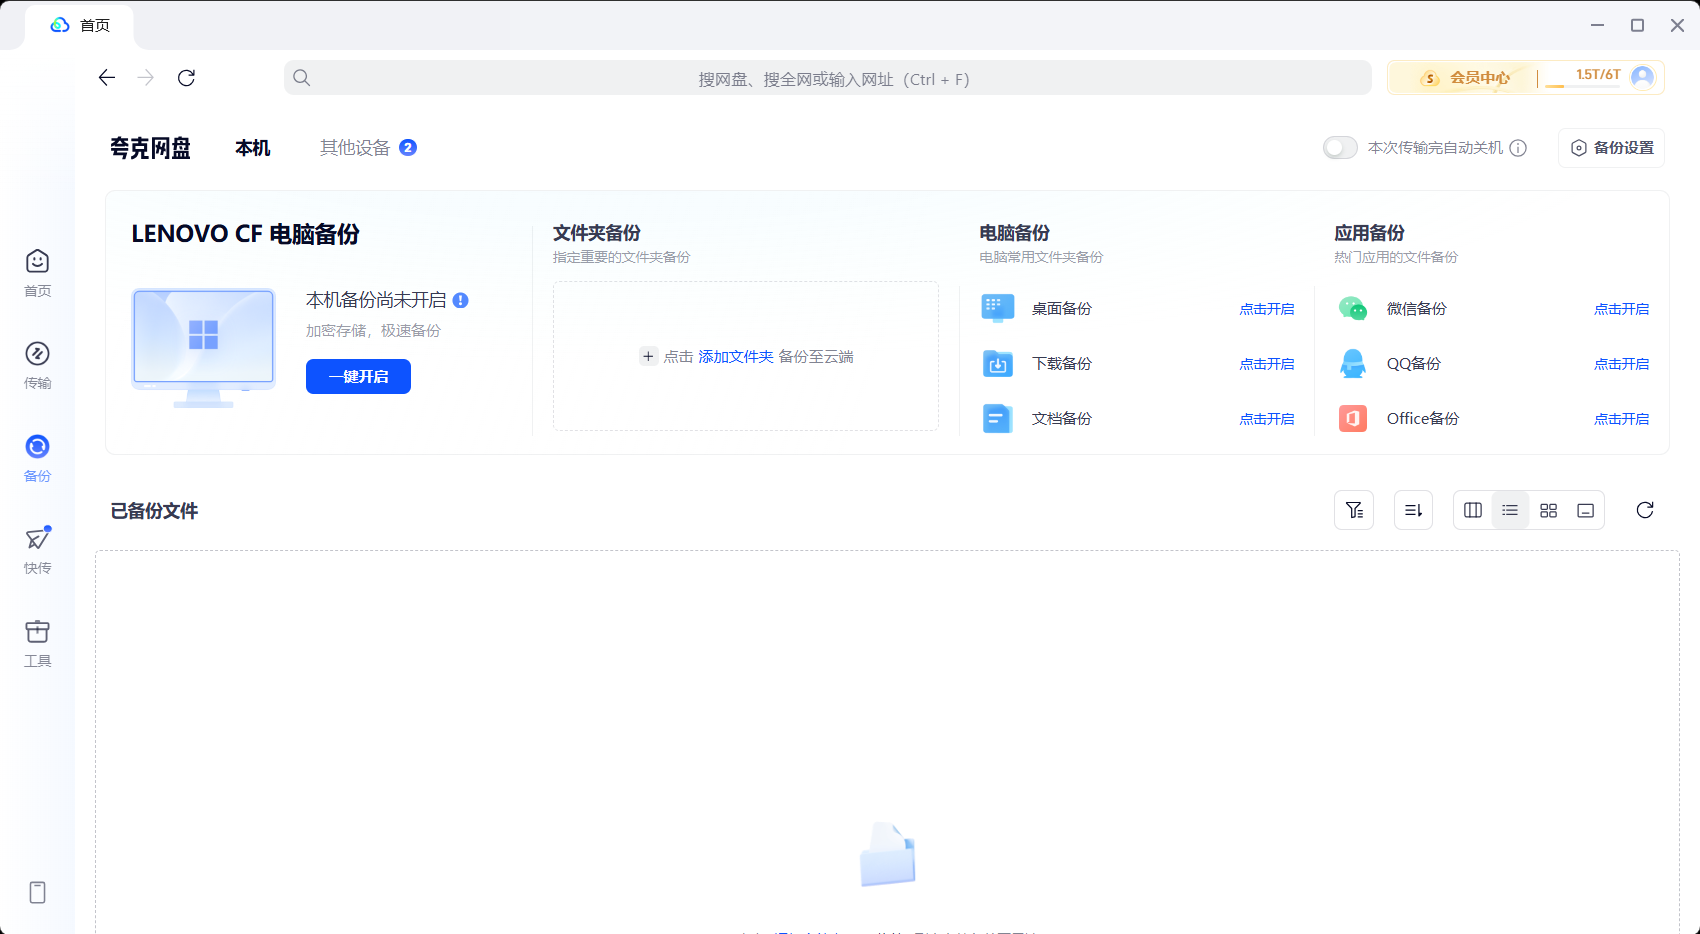The width and height of the screenshot is (1700, 934).
Task: Open 备份设置 backup settings
Action: 1611,148
